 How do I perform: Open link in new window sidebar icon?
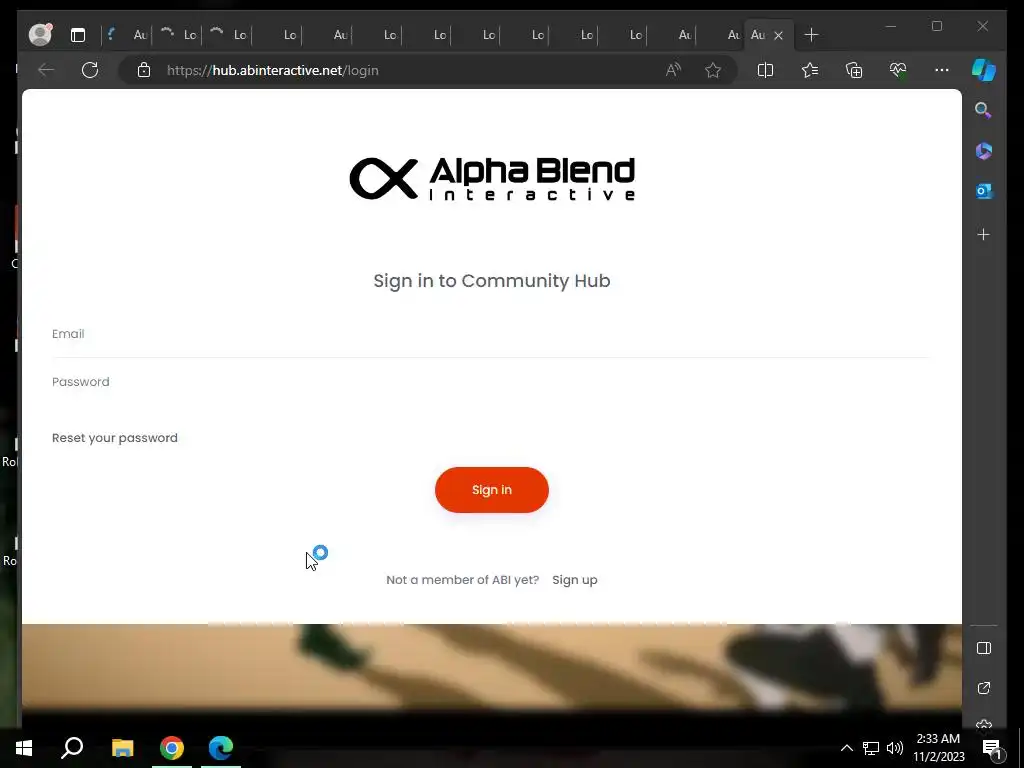click(984, 688)
